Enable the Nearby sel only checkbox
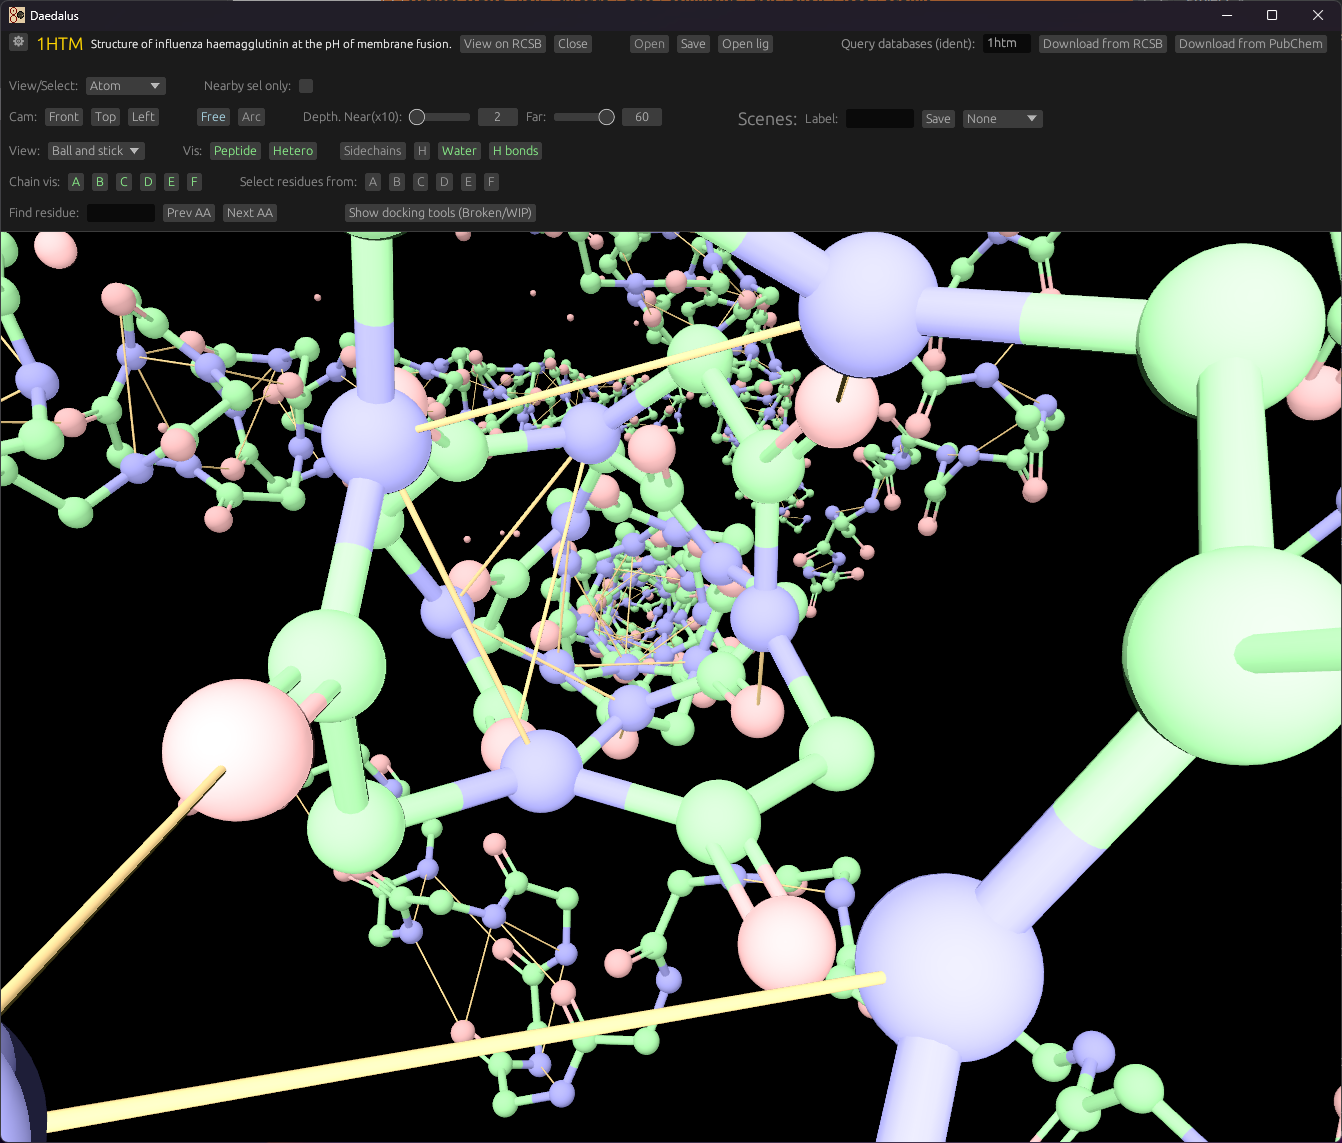 pyautogui.click(x=306, y=86)
